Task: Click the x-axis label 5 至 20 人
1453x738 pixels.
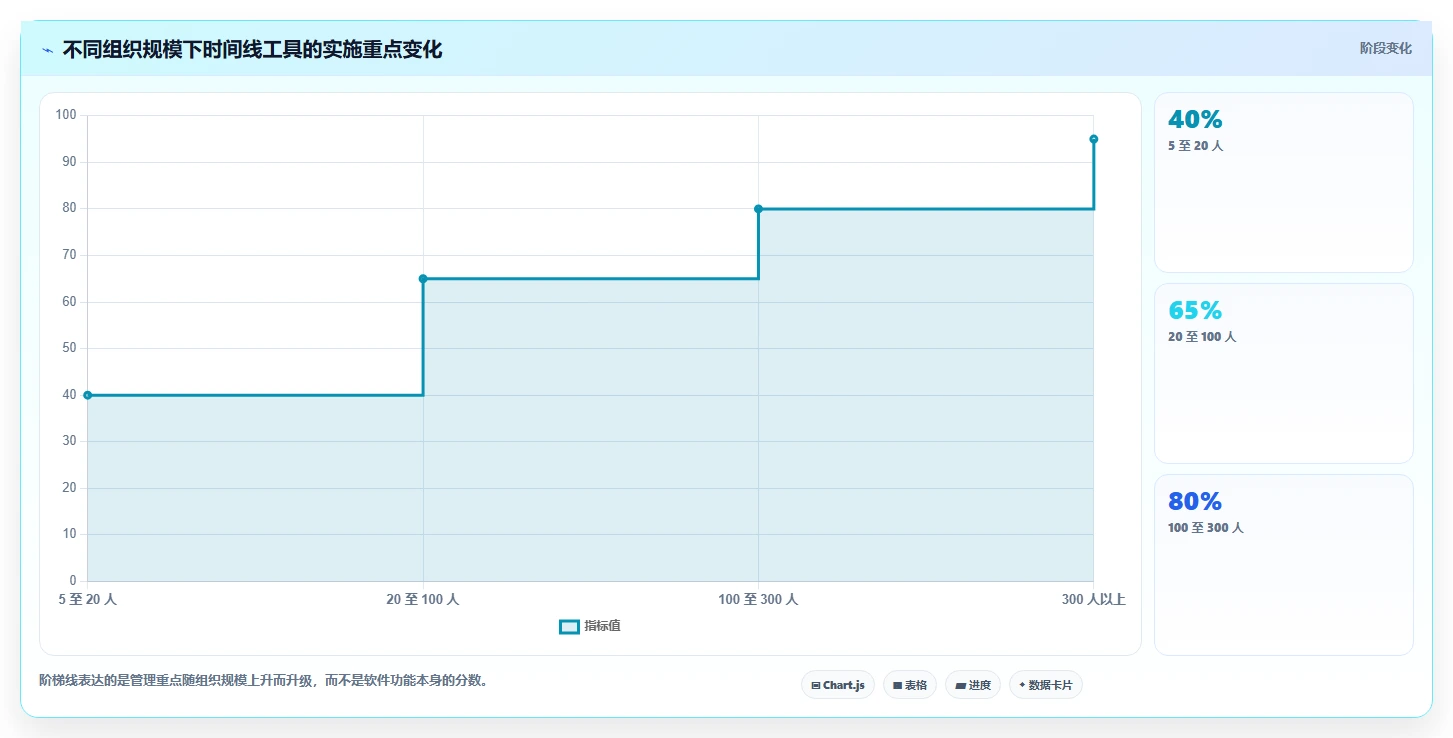Action: pyautogui.click(x=87, y=600)
